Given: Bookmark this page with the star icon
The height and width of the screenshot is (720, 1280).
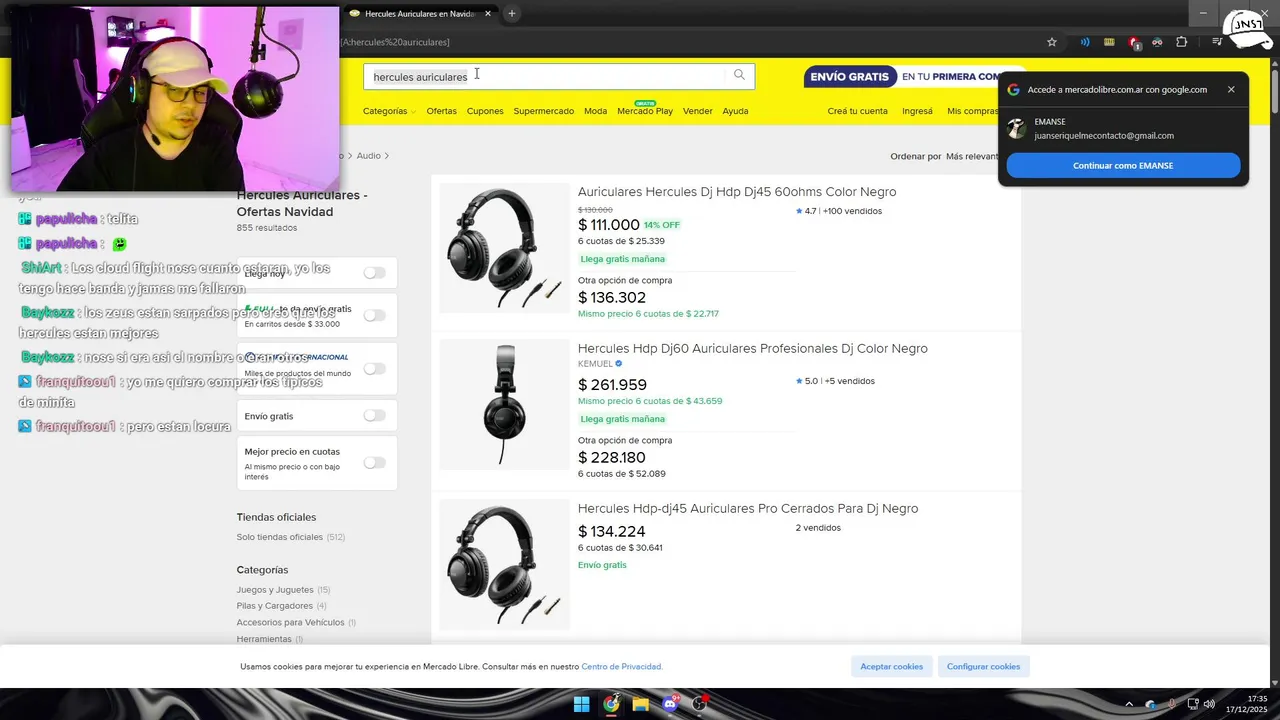Looking at the screenshot, I should click(1052, 42).
